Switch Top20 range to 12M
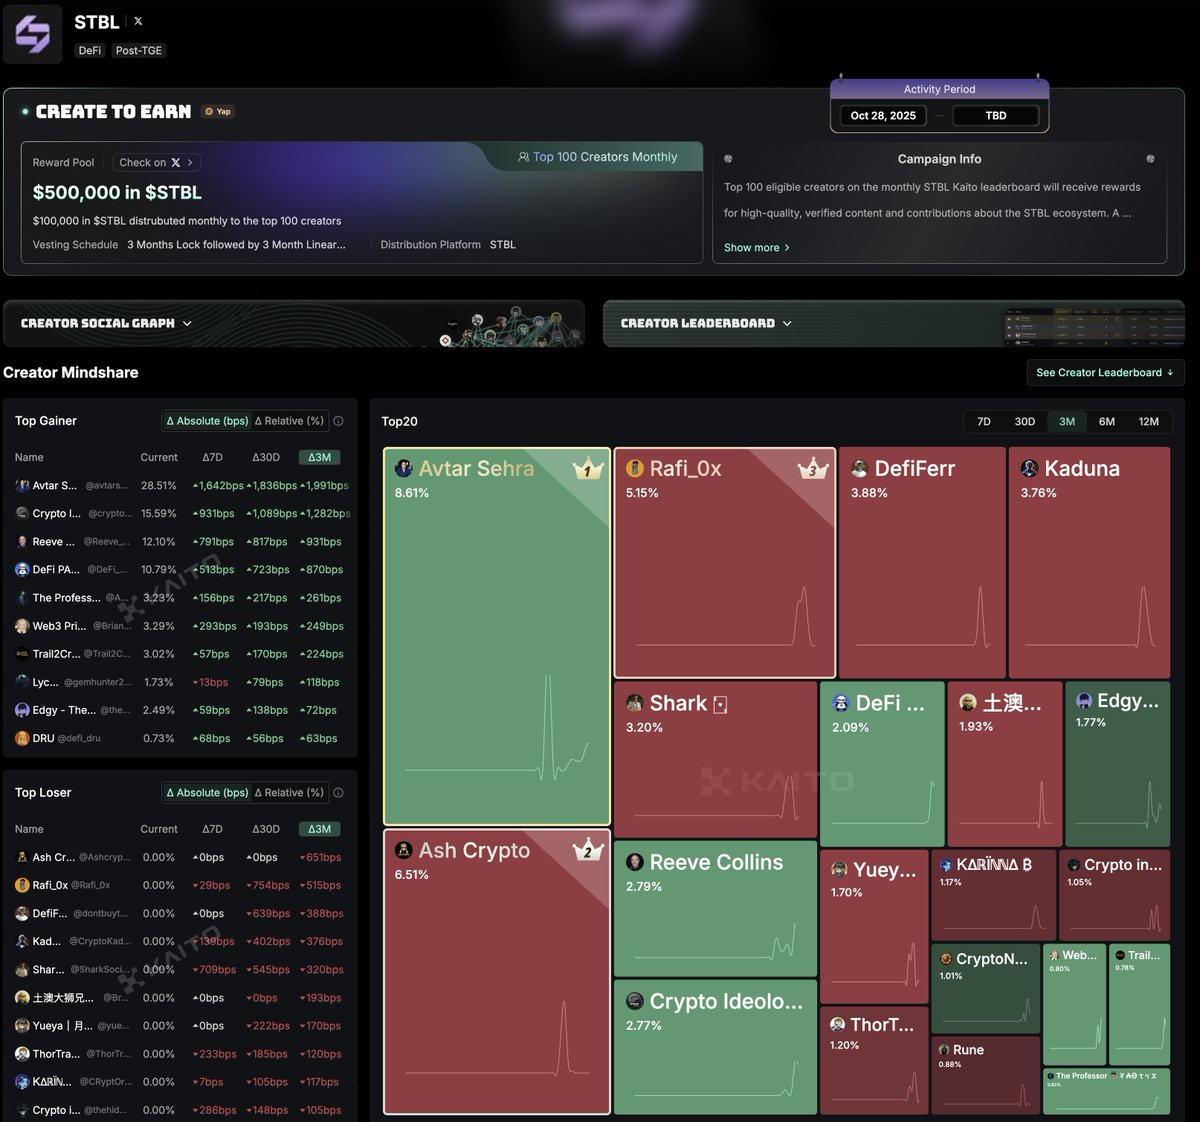1200x1122 pixels. click(x=1149, y=422)
